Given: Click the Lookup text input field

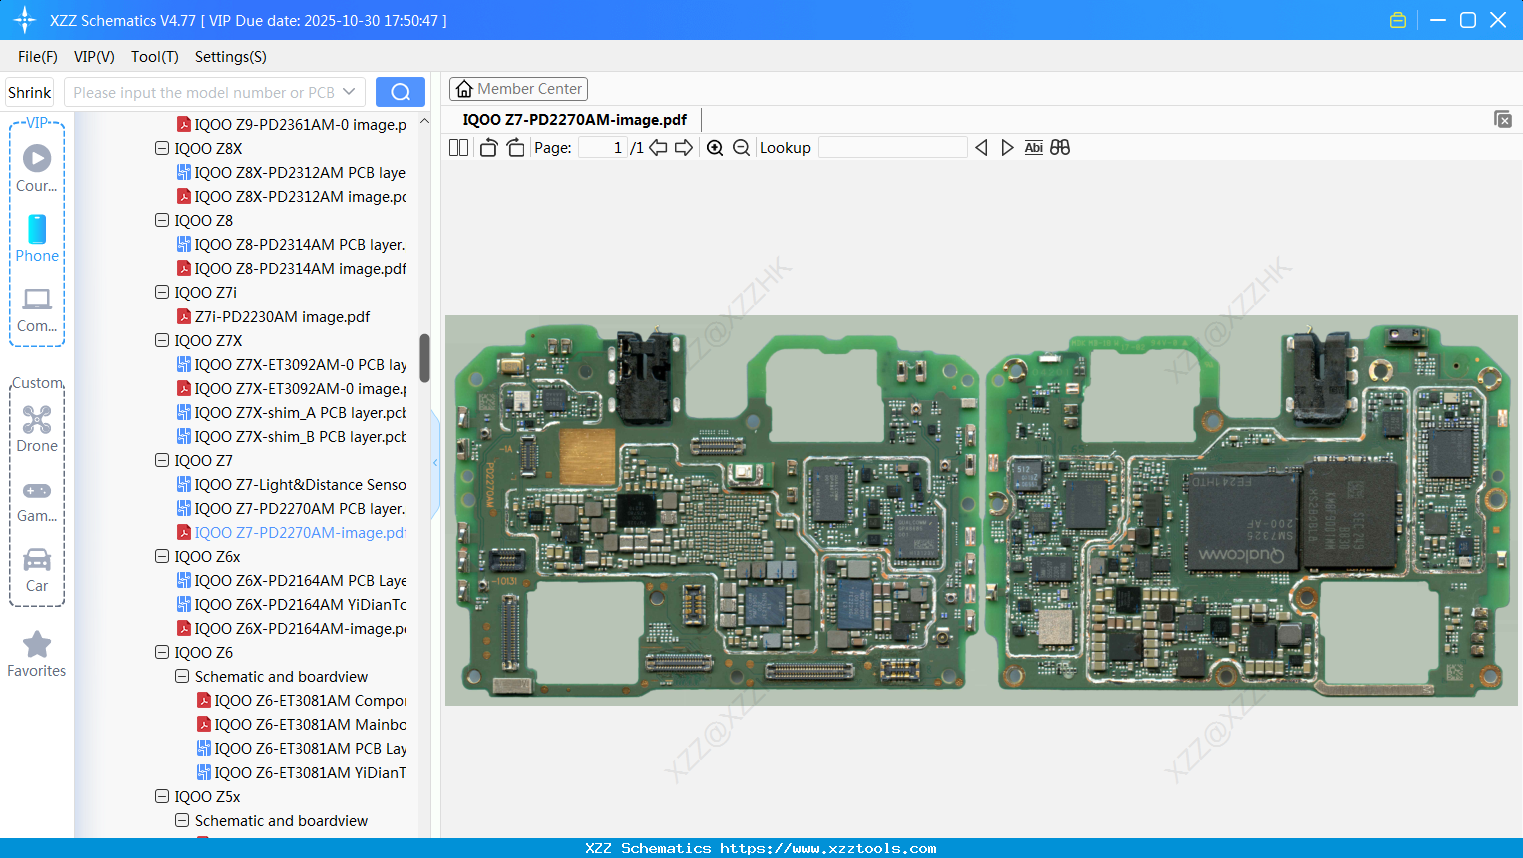Looking at the screenshot, I should point(891,147).
